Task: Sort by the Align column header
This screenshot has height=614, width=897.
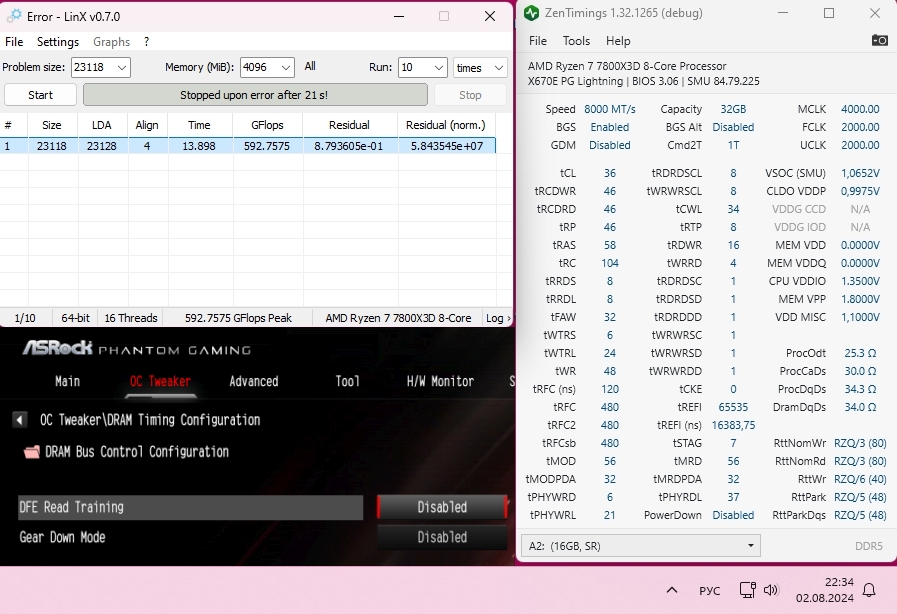Action: tap(147, 125)
